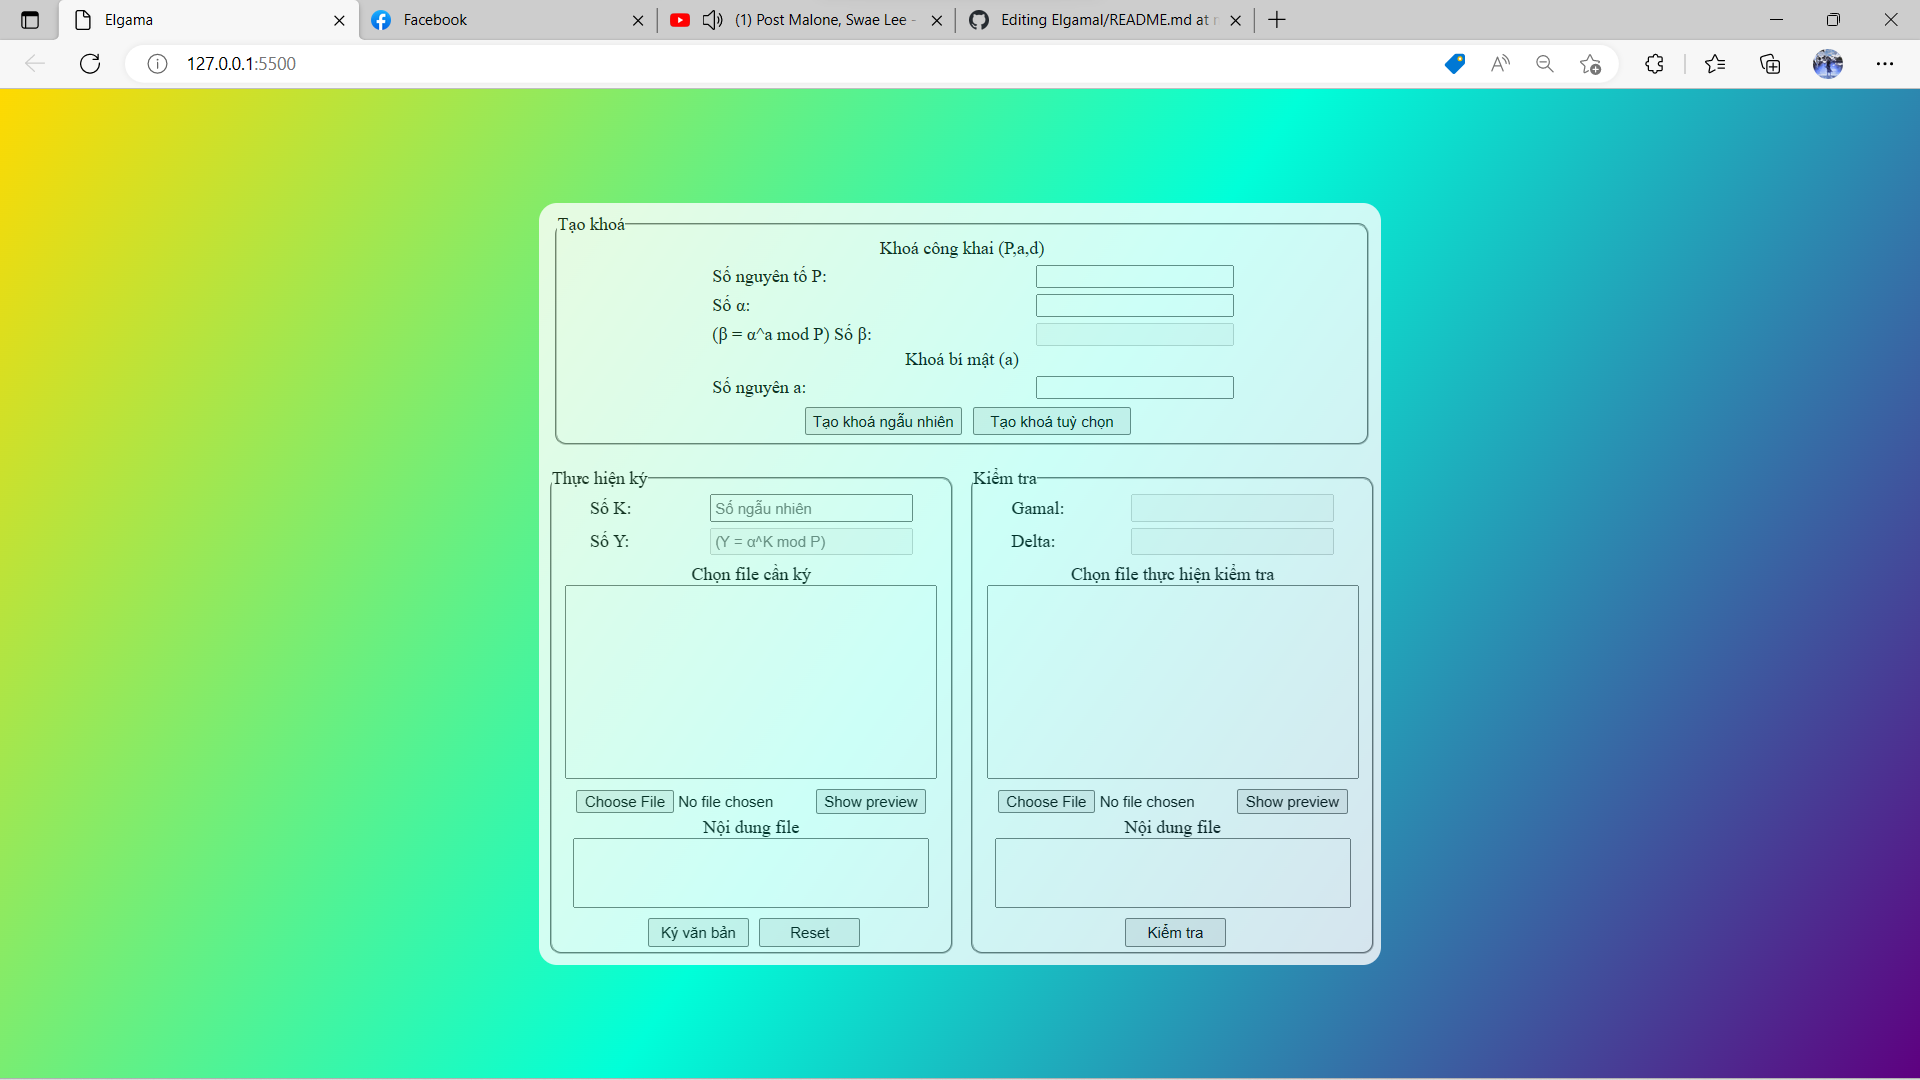
Task: Open the Favorites panel
Action: pyautogui.click(x=1716, y=63)
